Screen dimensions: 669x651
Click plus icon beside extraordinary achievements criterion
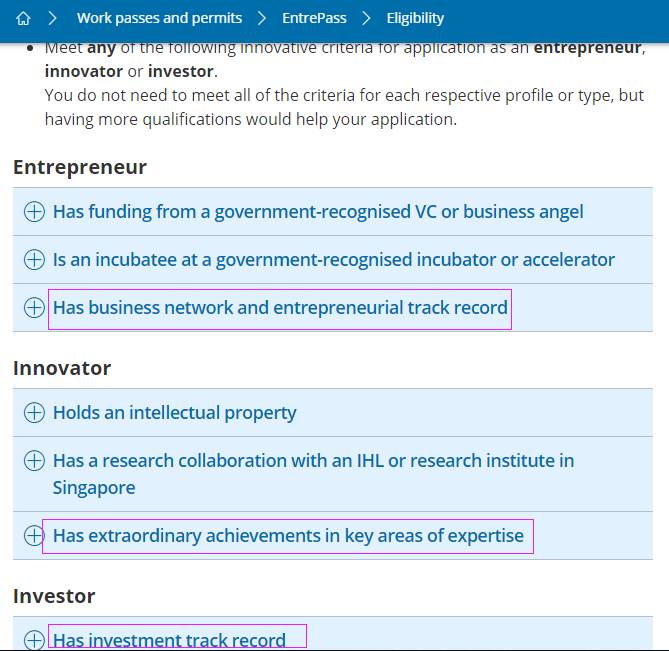pyautogui.click(x=34, y=536)
